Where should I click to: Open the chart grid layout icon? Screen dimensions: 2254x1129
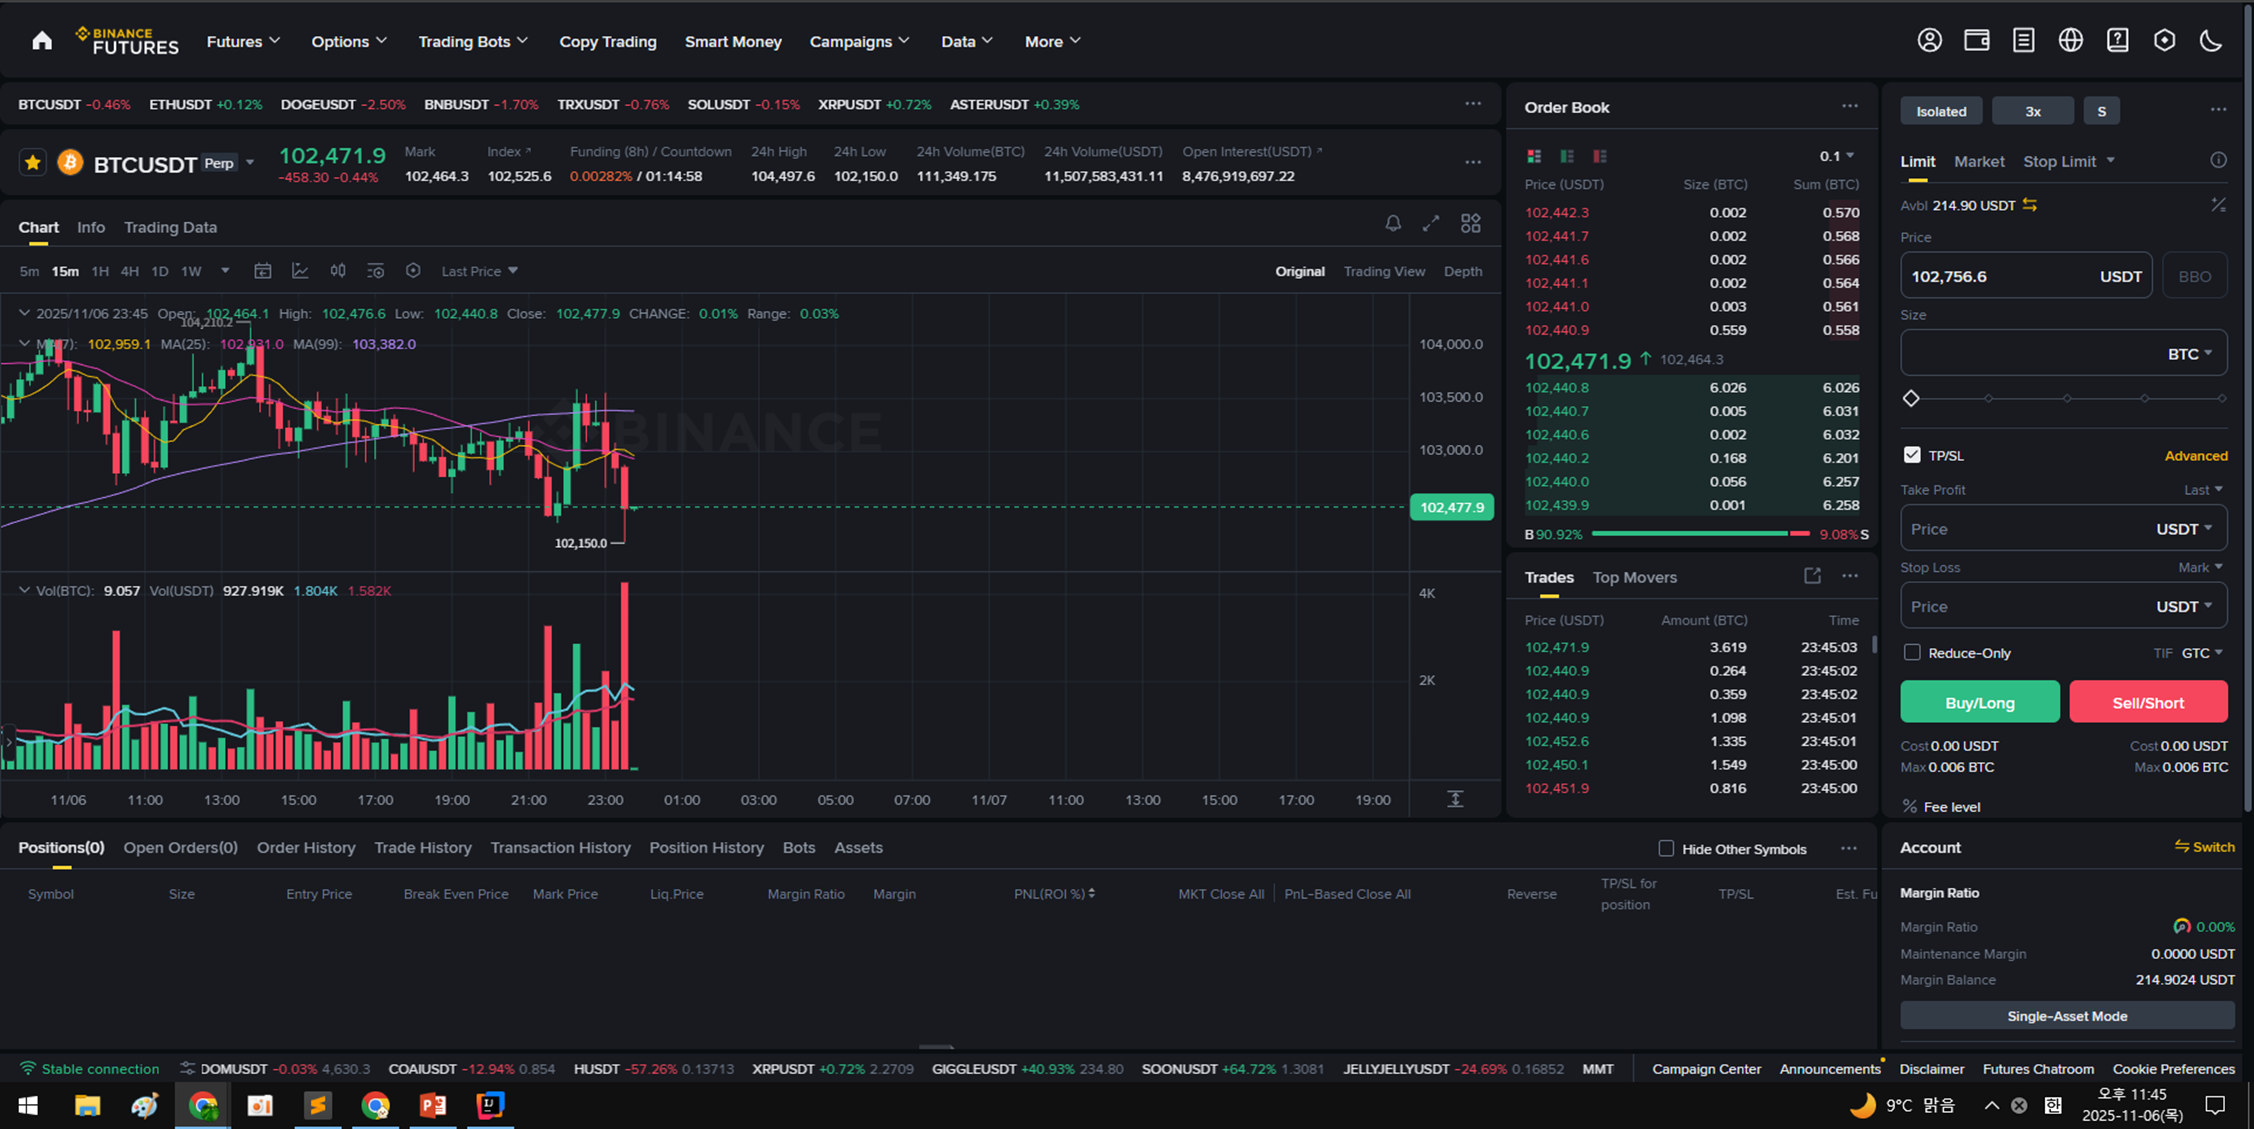[x=1470, y=223]
